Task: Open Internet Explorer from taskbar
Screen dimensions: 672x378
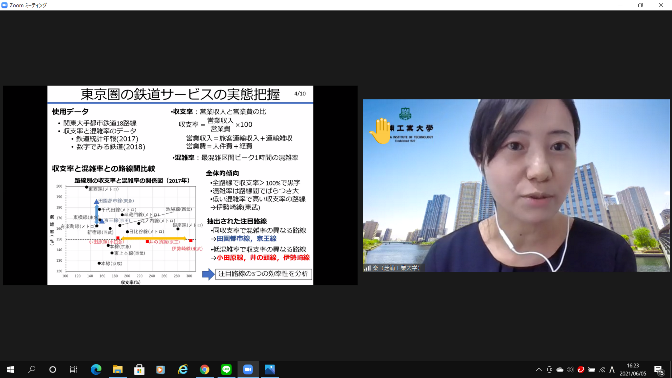Action: 183,369
